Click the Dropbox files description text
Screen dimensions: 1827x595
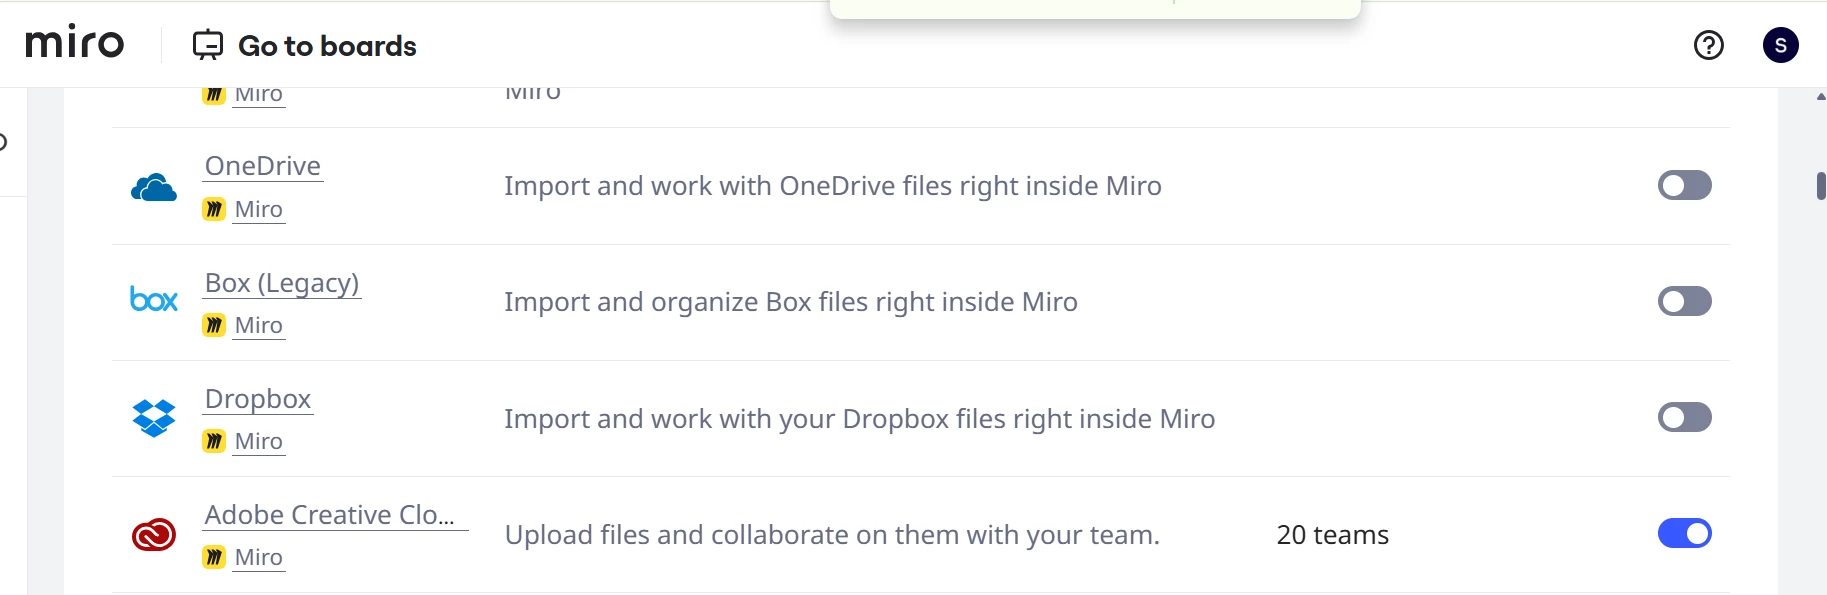click(860, 418)
